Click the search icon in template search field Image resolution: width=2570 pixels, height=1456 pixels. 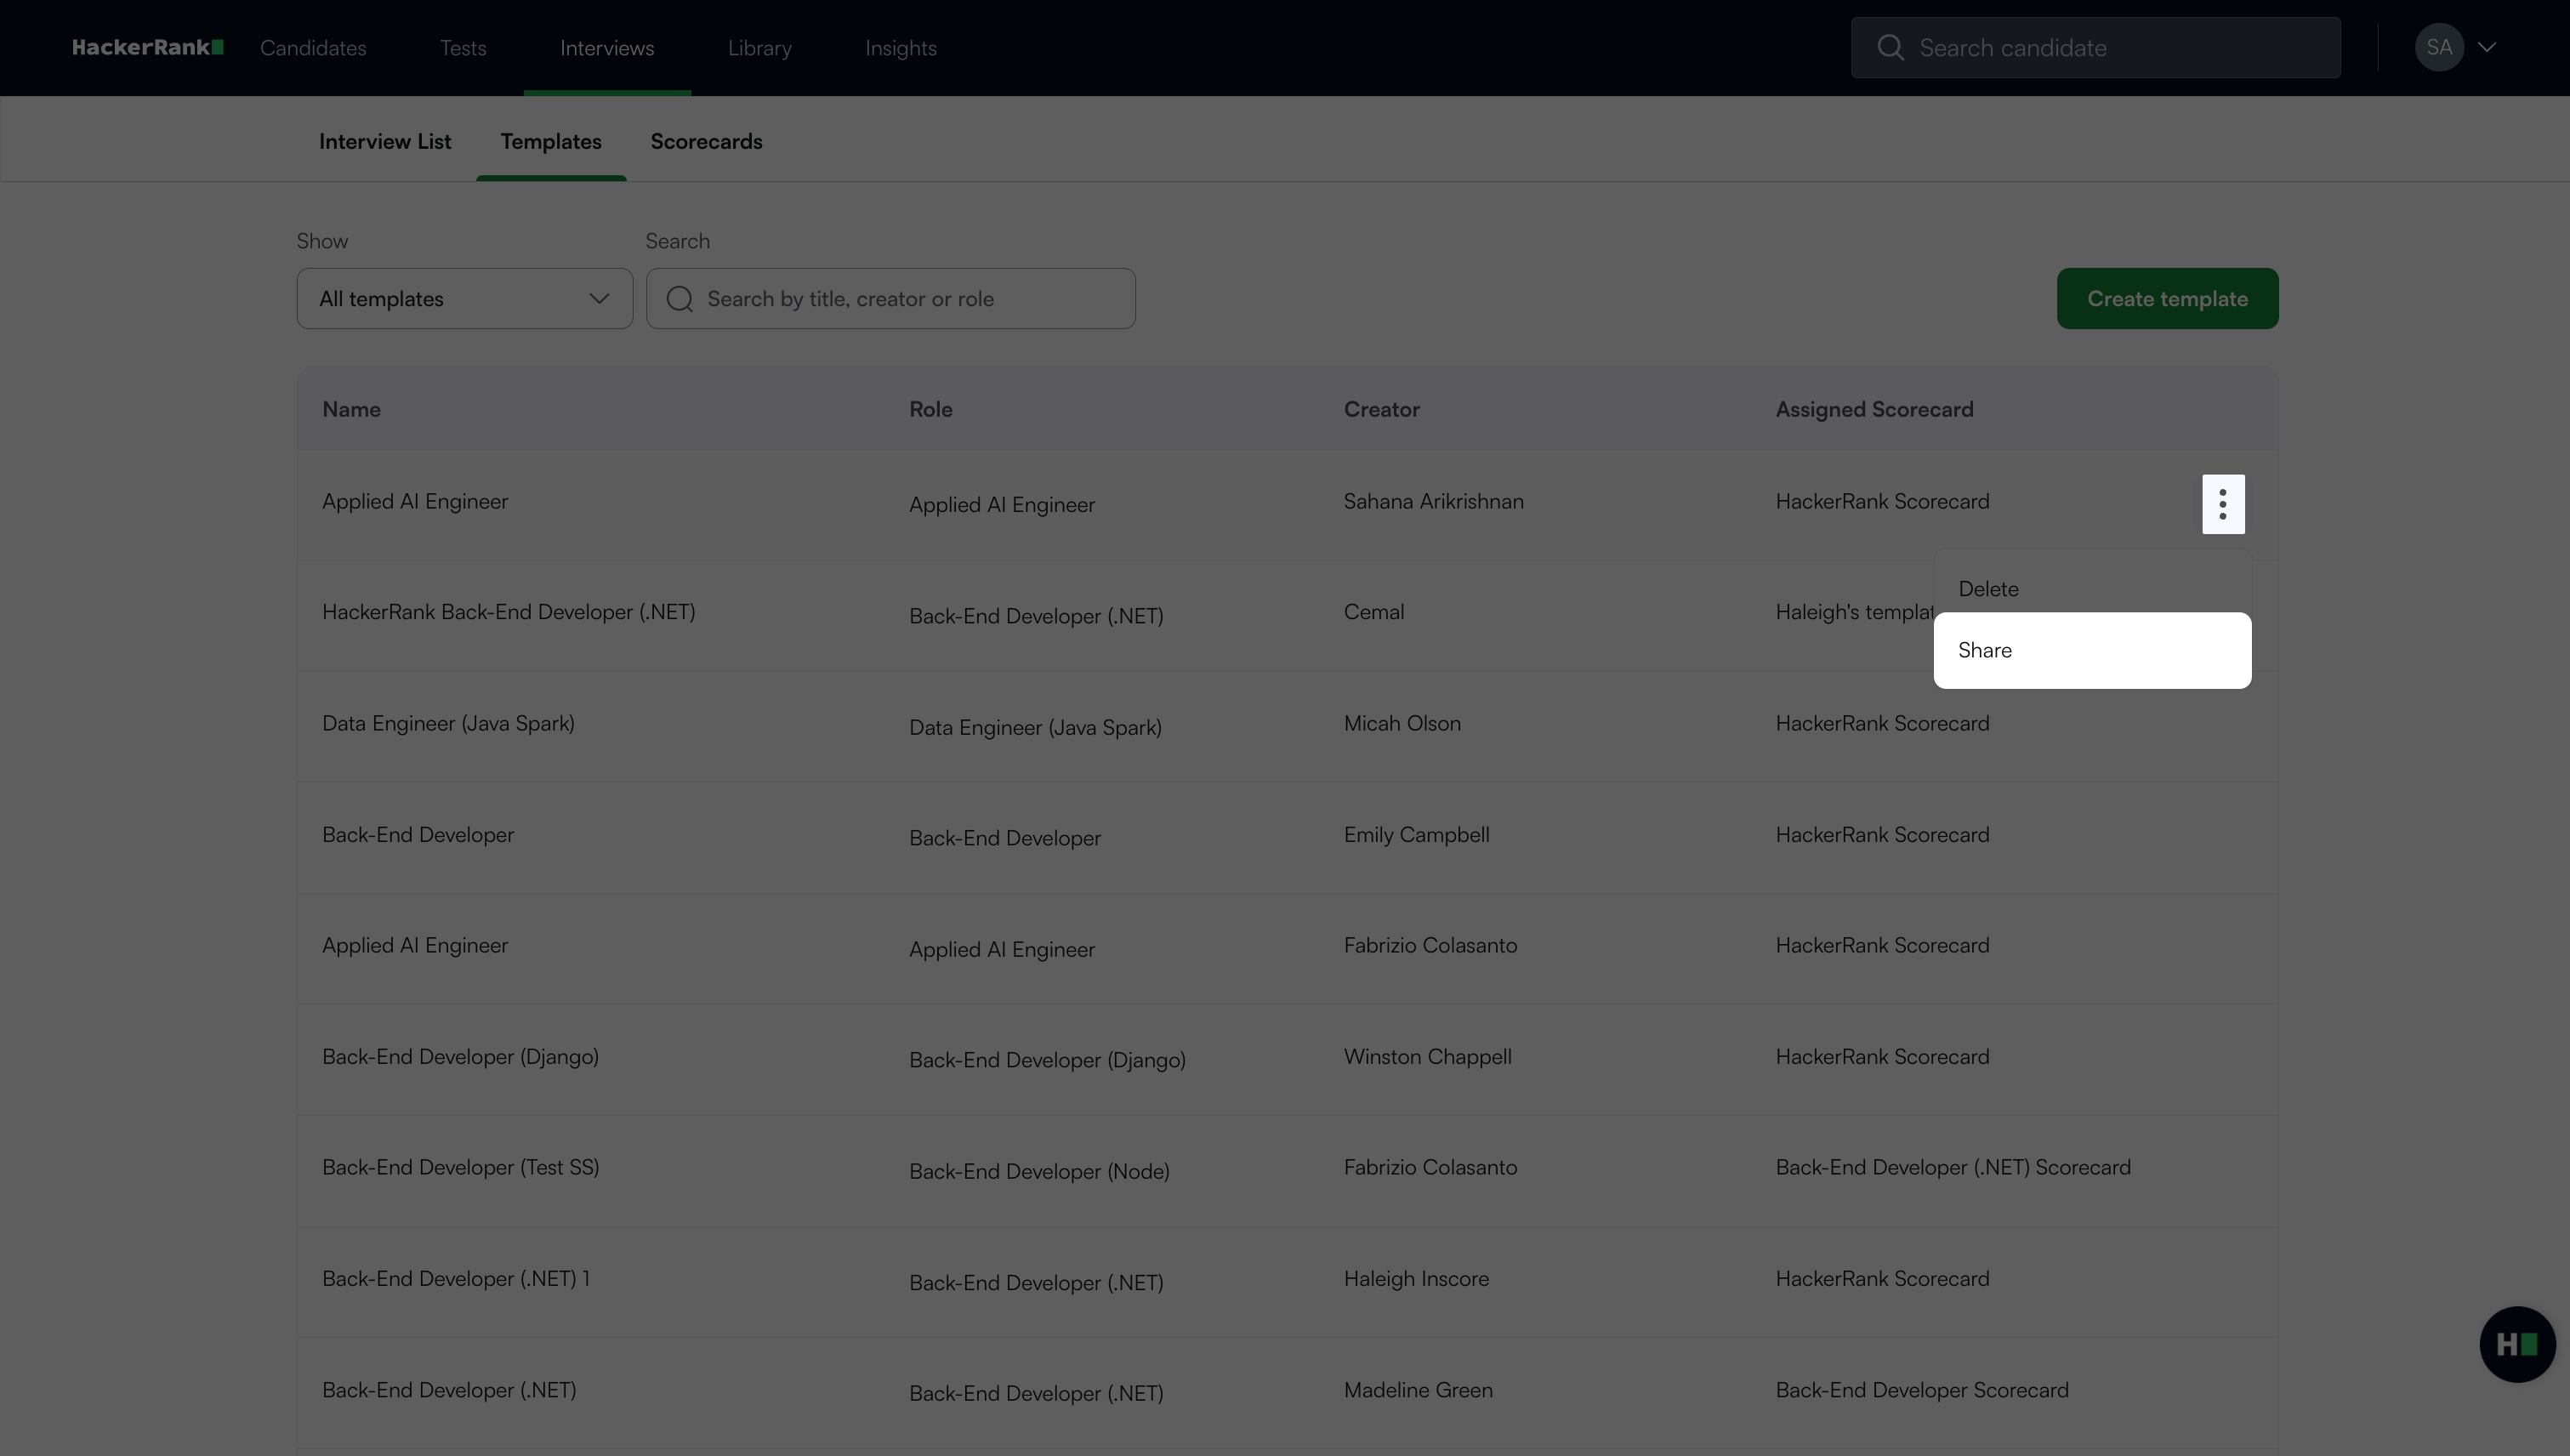tap(680, 299)
